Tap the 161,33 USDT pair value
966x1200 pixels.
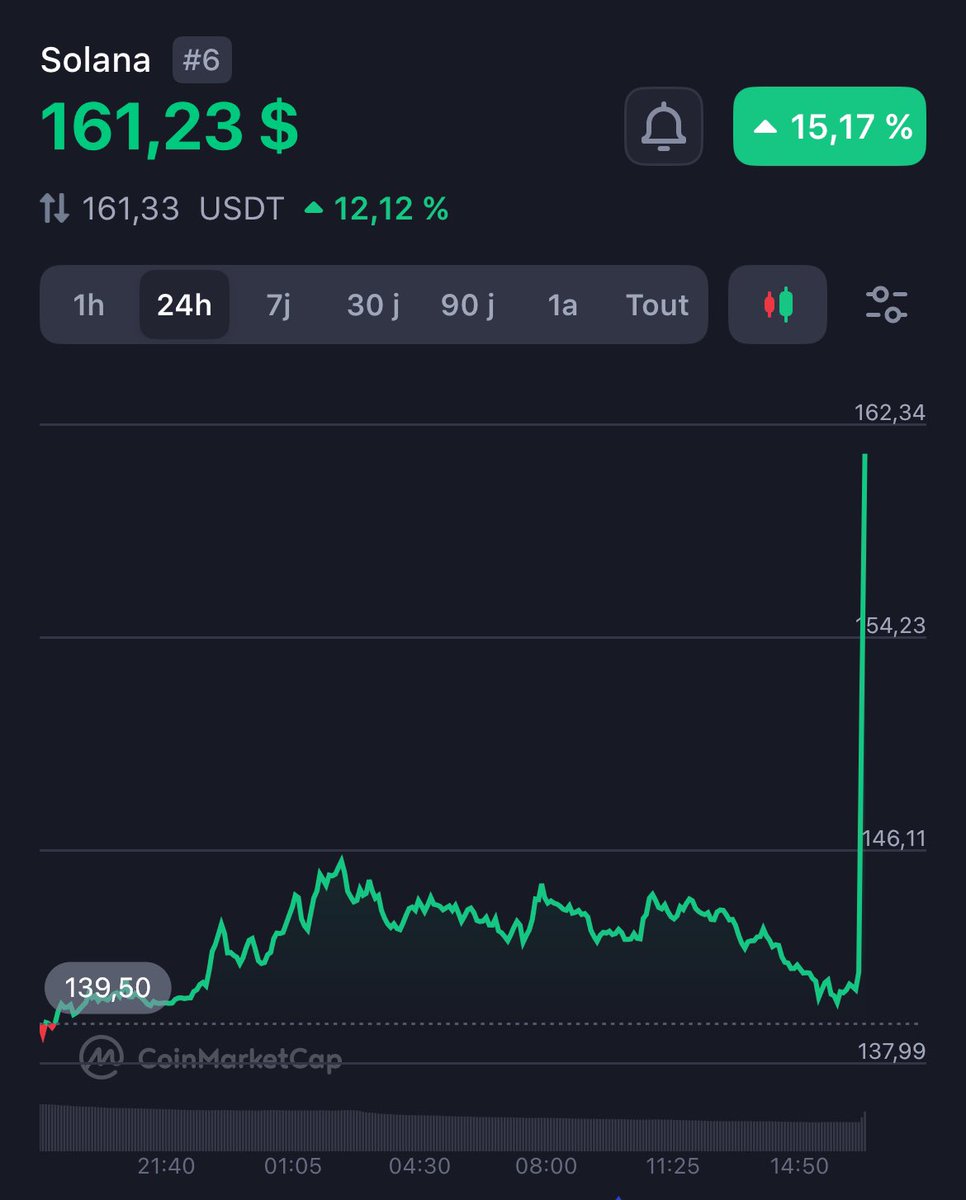(183, 209)
